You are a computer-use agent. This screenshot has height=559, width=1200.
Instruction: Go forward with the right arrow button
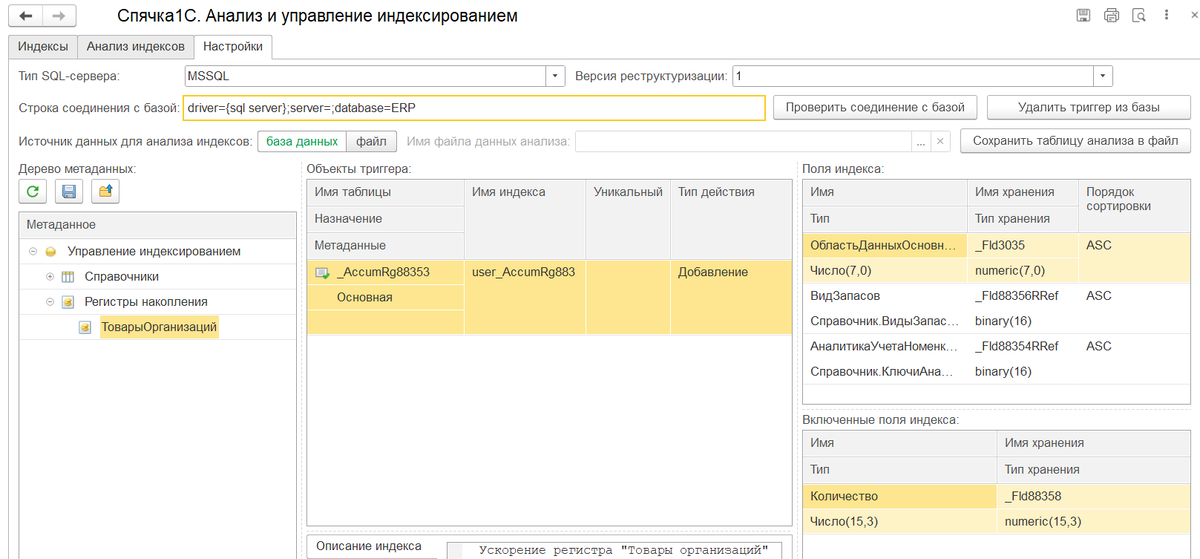pyautogui.click(x=59, y=16)
